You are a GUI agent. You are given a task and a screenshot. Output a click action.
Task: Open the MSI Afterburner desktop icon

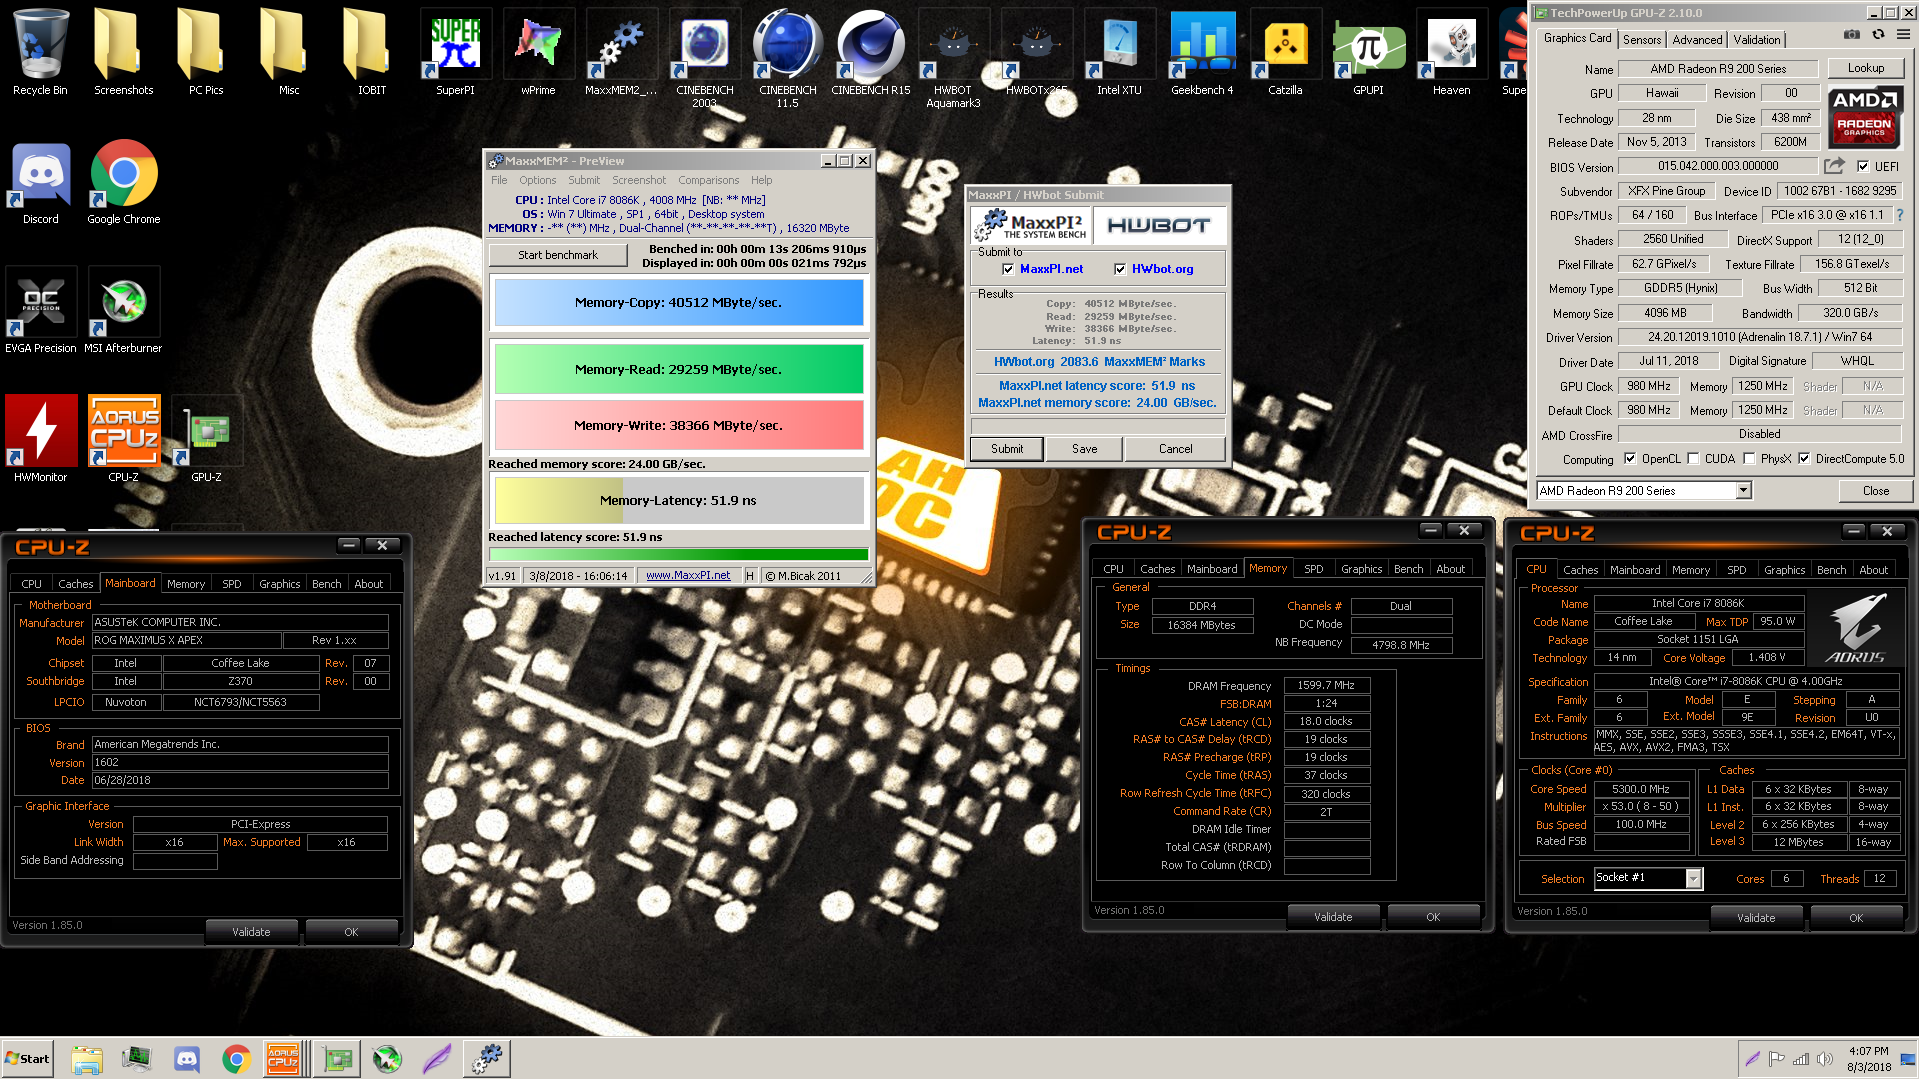click(x=123, y=311)
